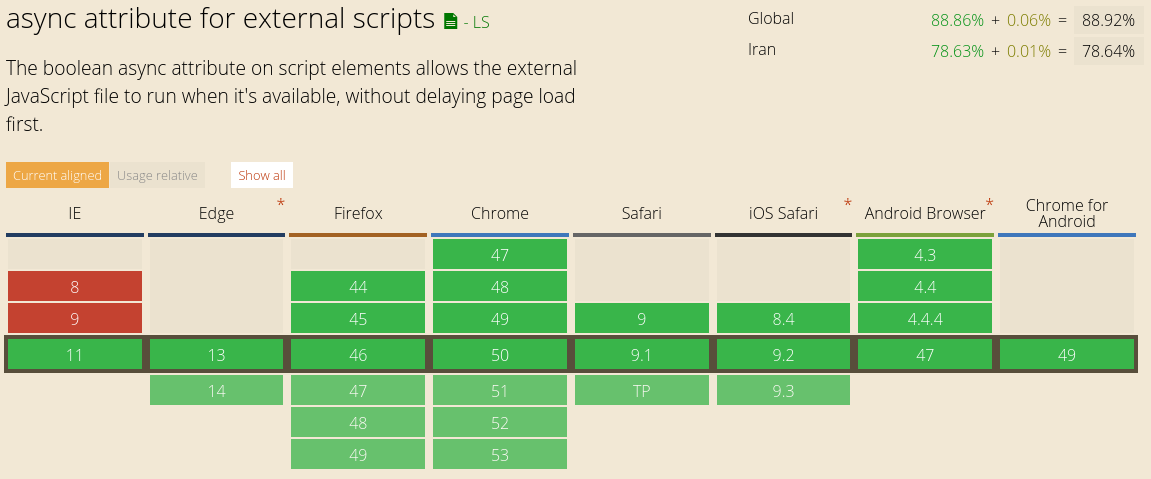This screenshot has height=479, width=1151.
Task: Click the Iran 78.63% supported value
Action: click(x=957, y=51)
